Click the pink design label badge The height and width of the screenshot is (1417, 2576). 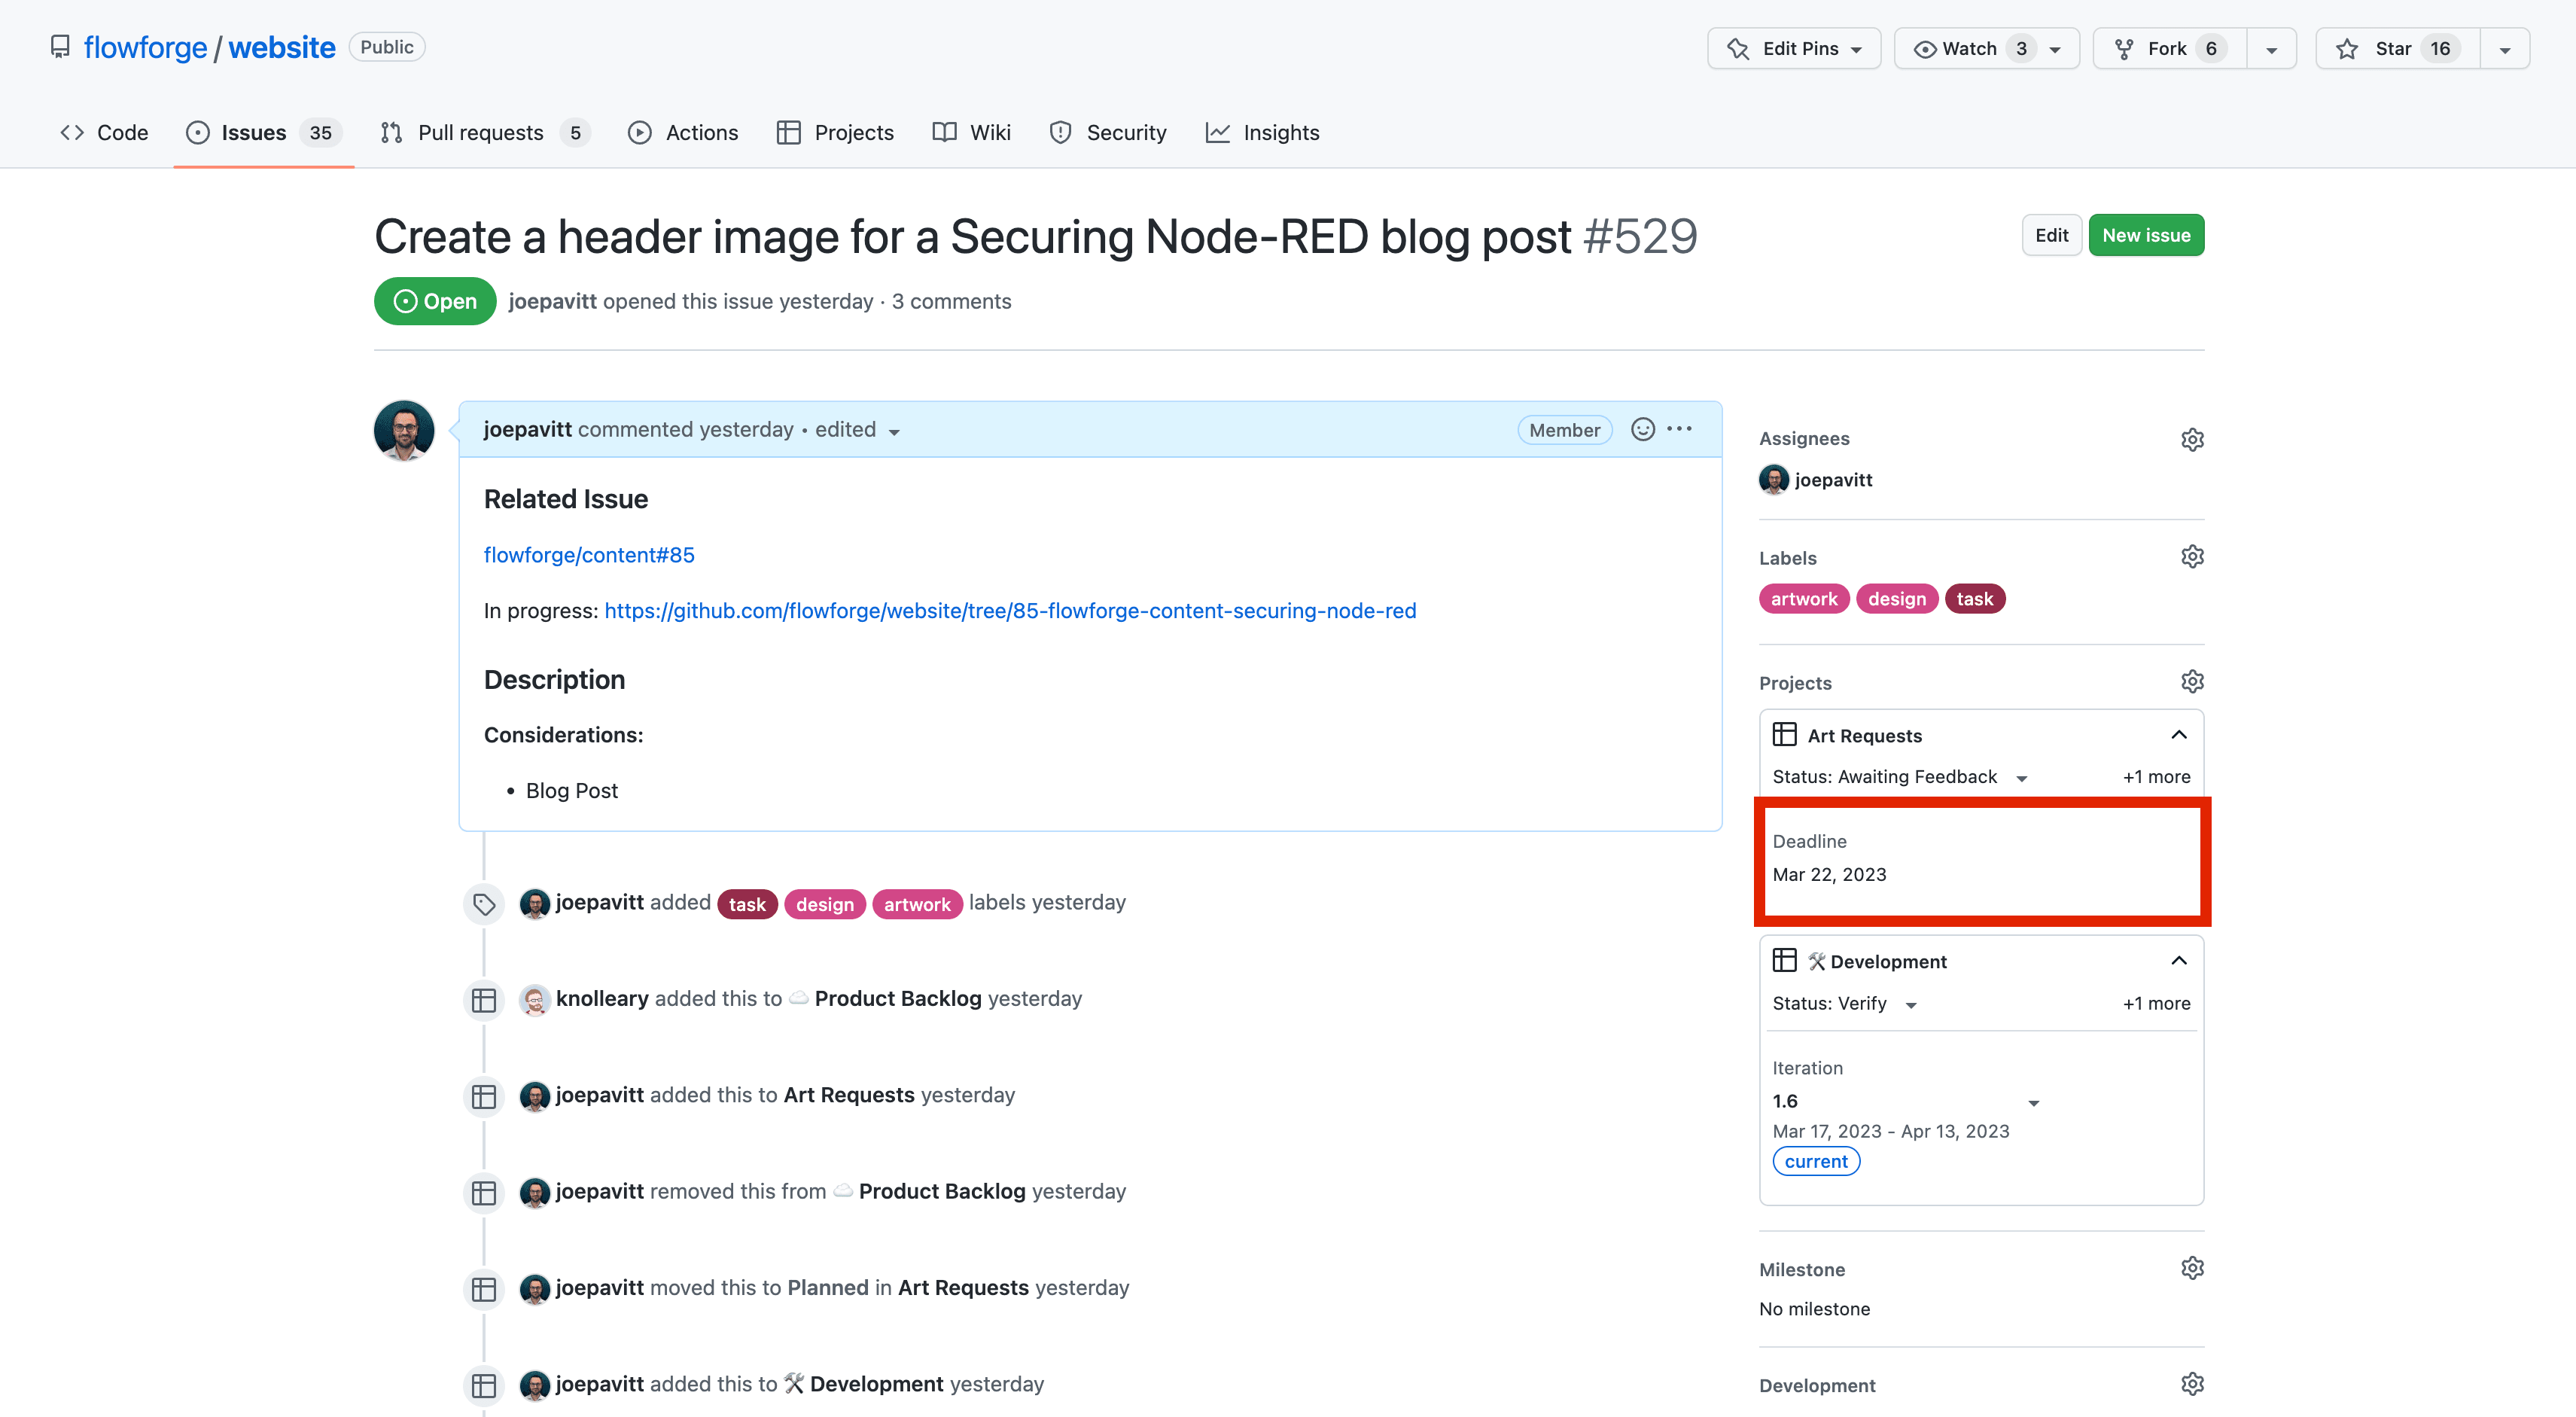(1897, 598)
